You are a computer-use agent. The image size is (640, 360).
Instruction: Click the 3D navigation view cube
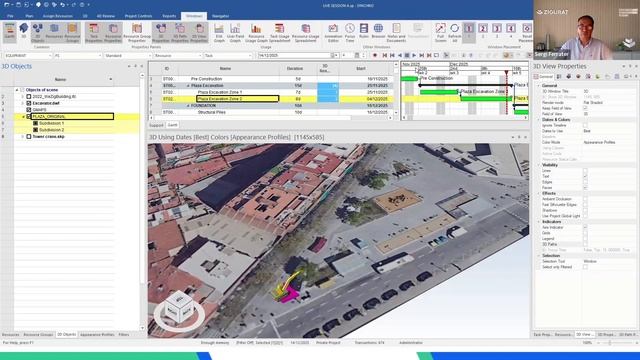[x=179, y=309]
